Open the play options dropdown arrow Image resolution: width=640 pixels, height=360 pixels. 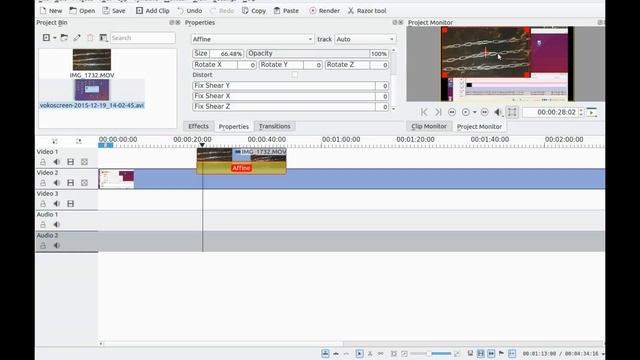(x=475, y=112)
